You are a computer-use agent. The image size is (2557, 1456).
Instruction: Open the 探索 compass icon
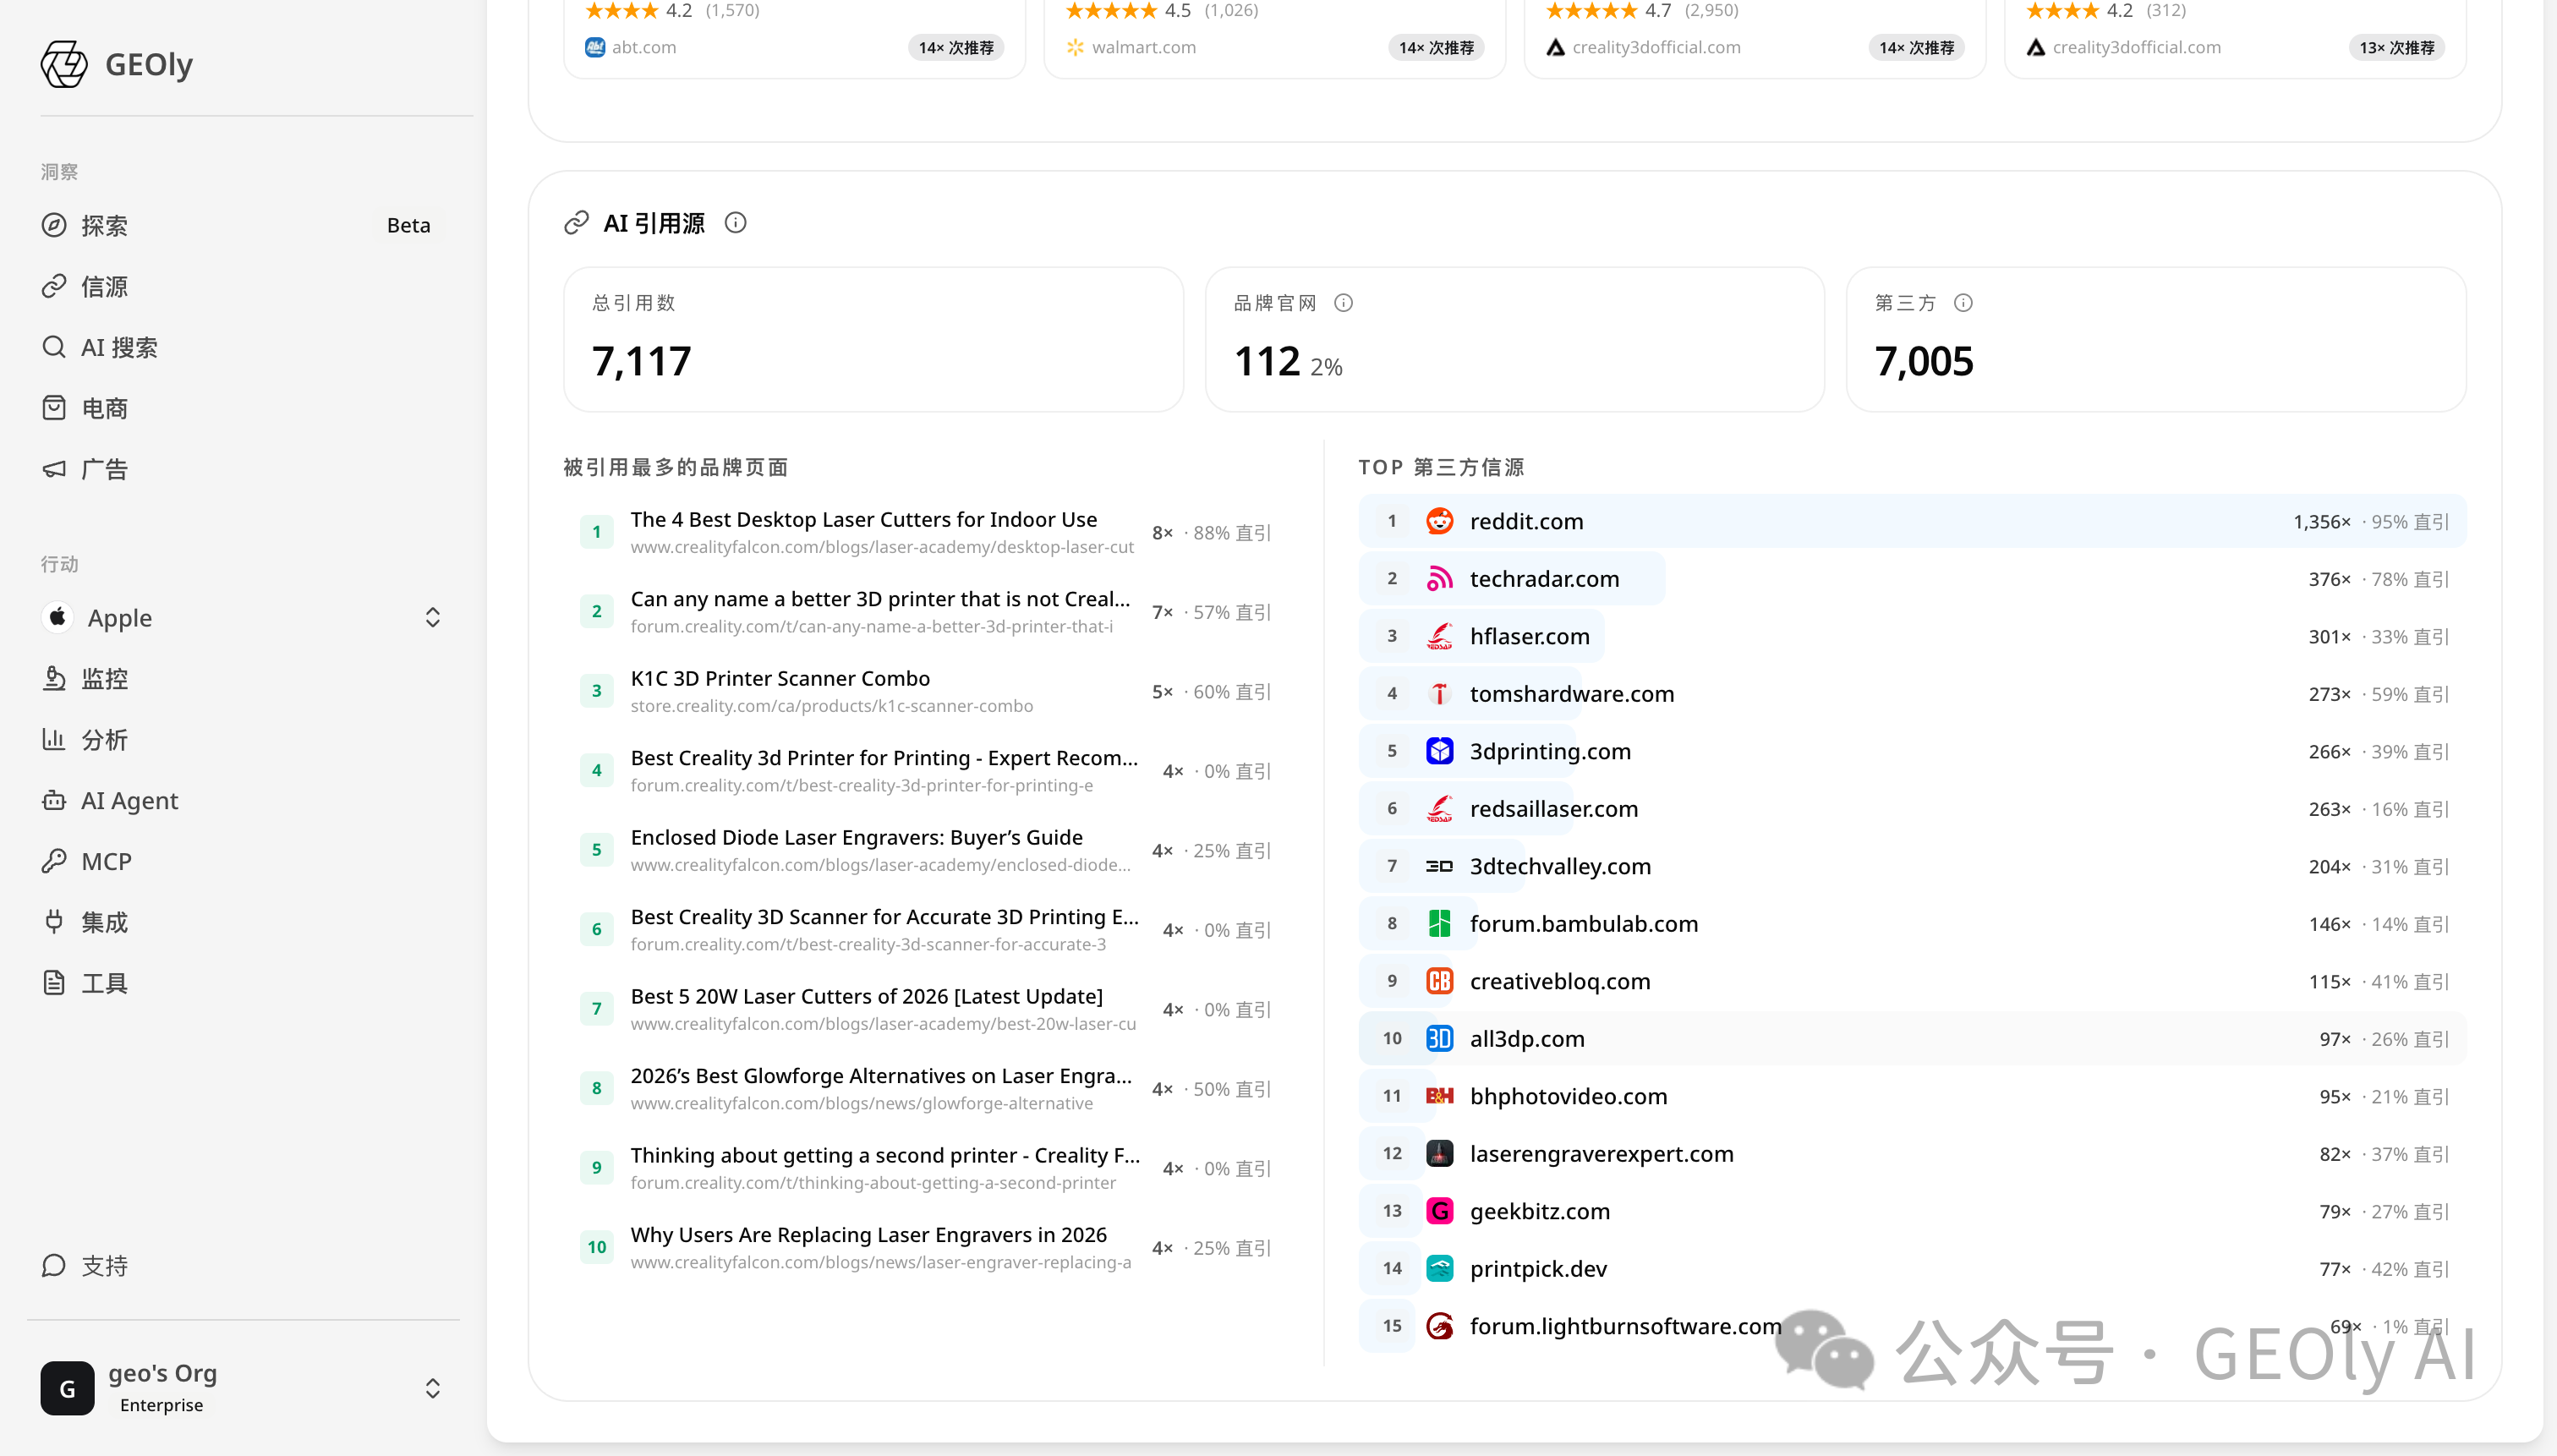[x=54, y=225]
